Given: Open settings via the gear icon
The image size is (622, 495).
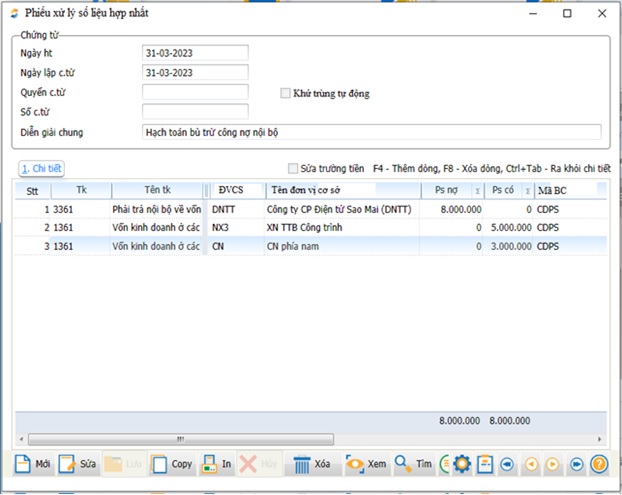Looking at the screenshot, I should pos(462,464).
